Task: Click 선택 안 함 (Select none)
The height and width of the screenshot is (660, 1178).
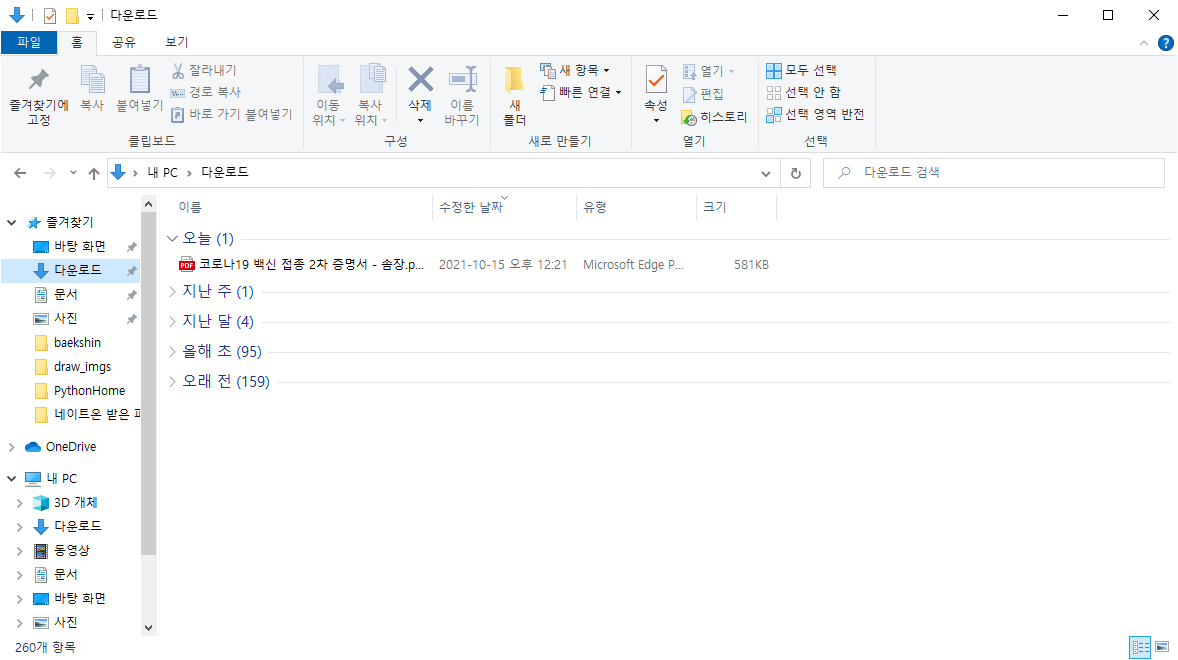Action: [x=803, y=92]
